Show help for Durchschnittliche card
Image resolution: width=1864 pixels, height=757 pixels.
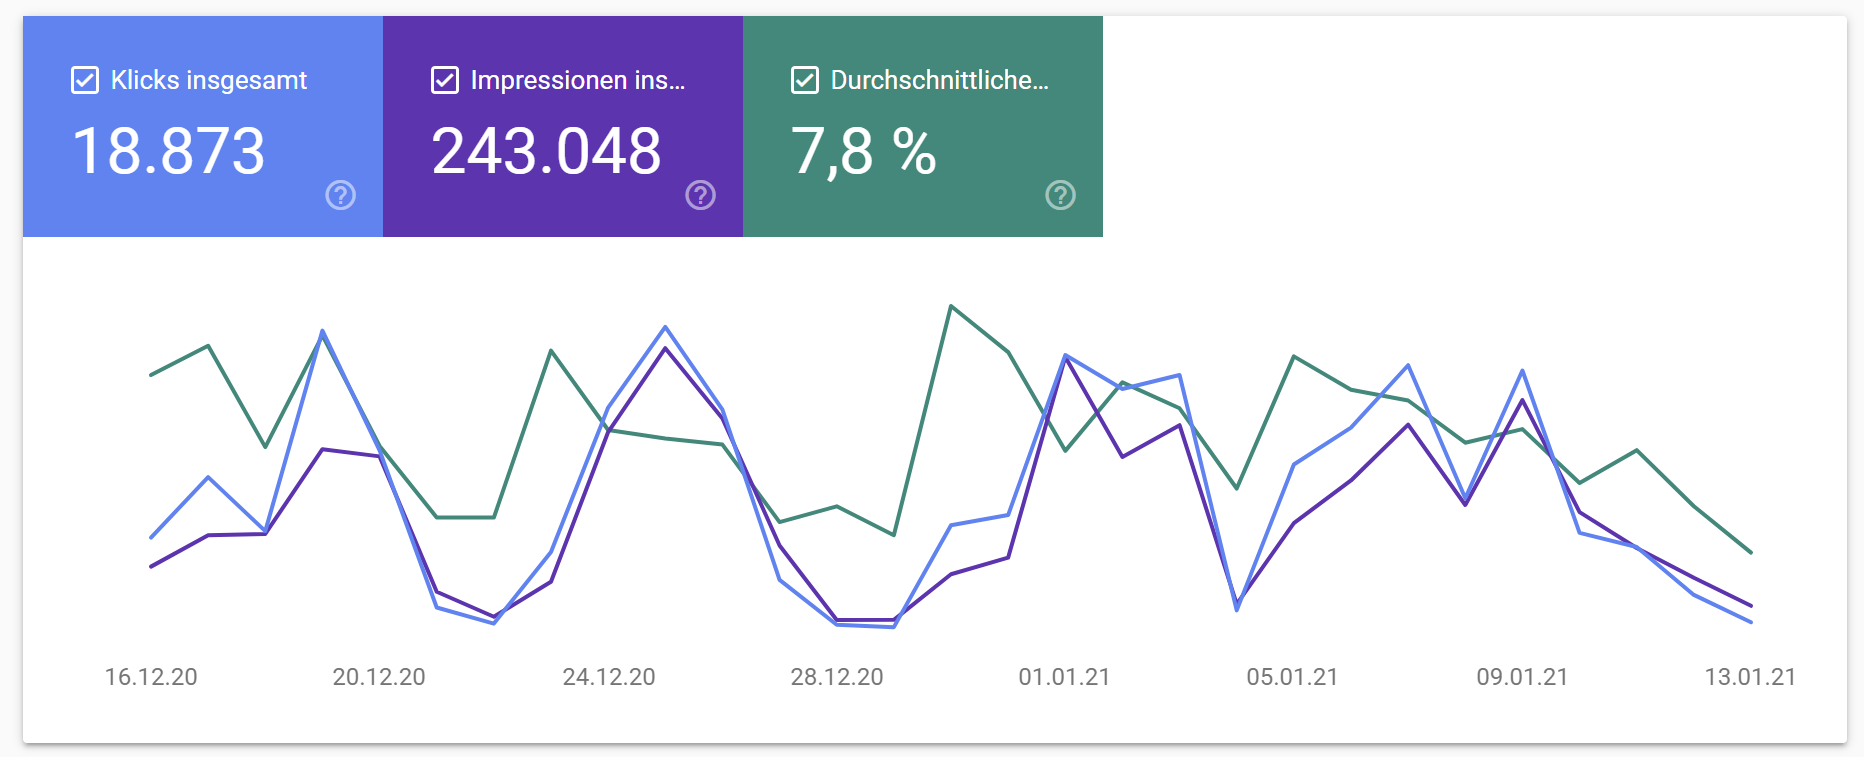[x=1060, y=195]
